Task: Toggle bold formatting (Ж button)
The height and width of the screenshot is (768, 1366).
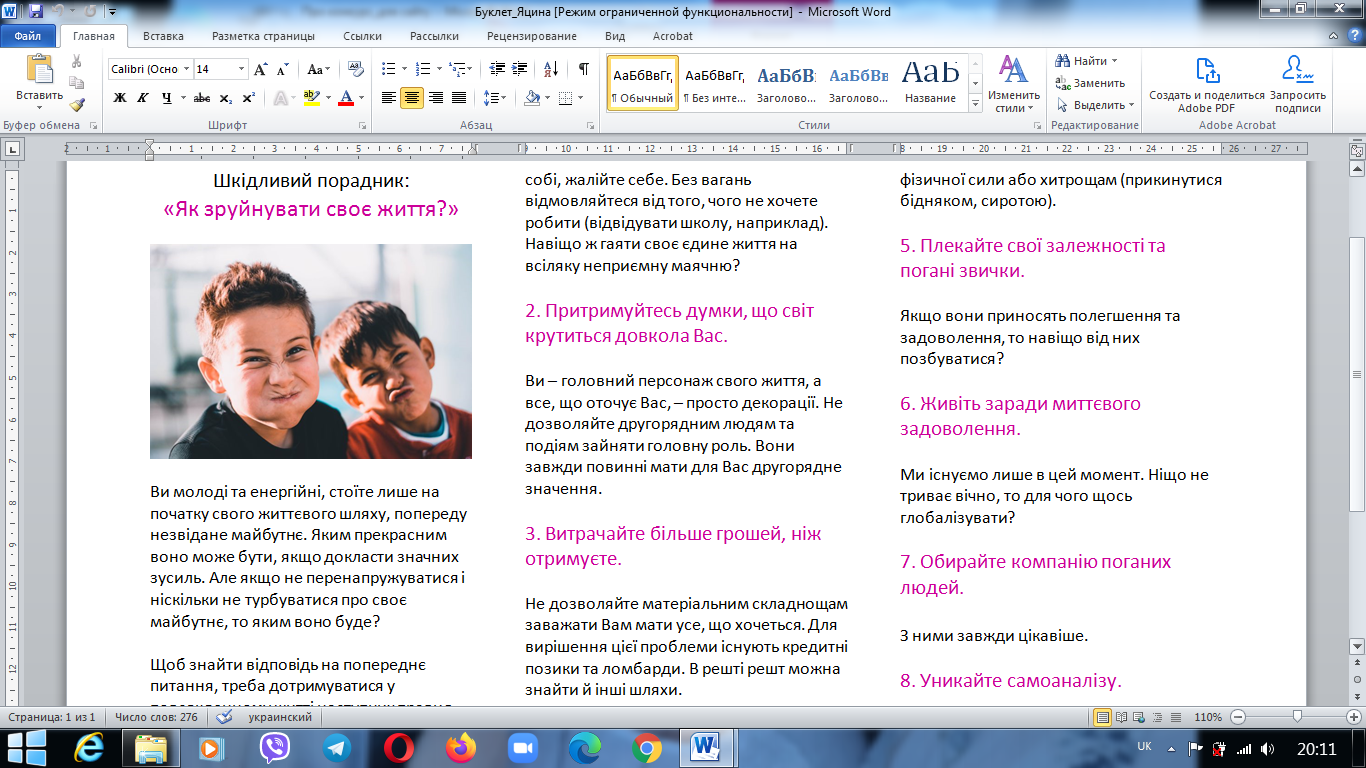Action: click(120, 98)
